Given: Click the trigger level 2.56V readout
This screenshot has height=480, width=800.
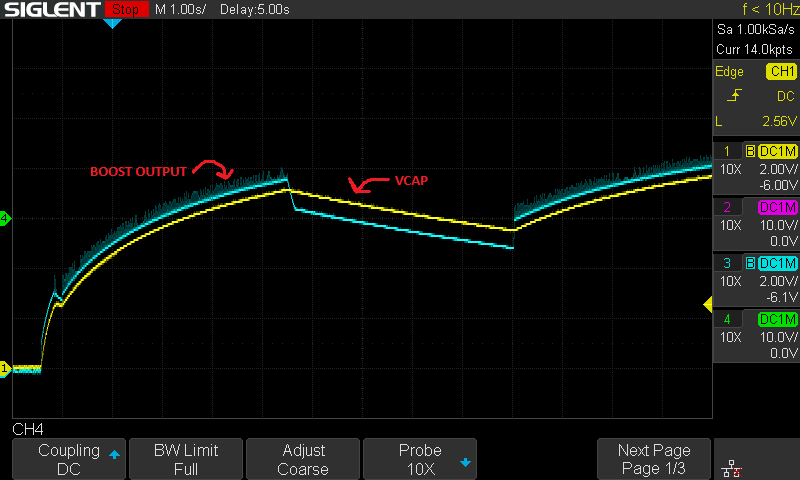Looking at the screenshot, I should pos(776,120).
